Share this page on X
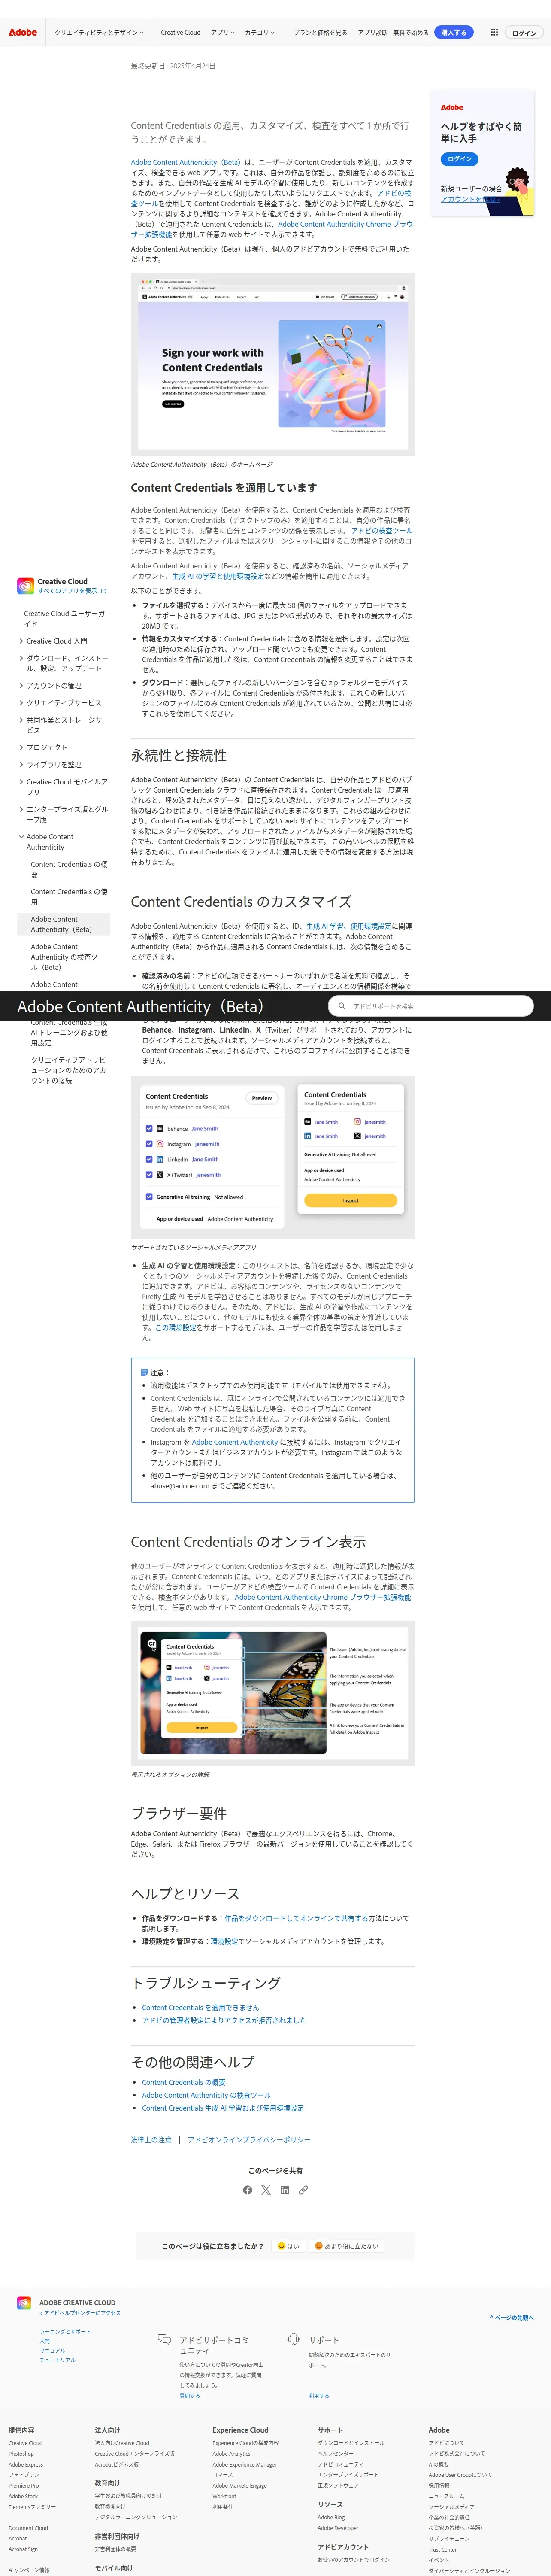This screenshot has width=551, height=2576. (x=266, y=2190)
